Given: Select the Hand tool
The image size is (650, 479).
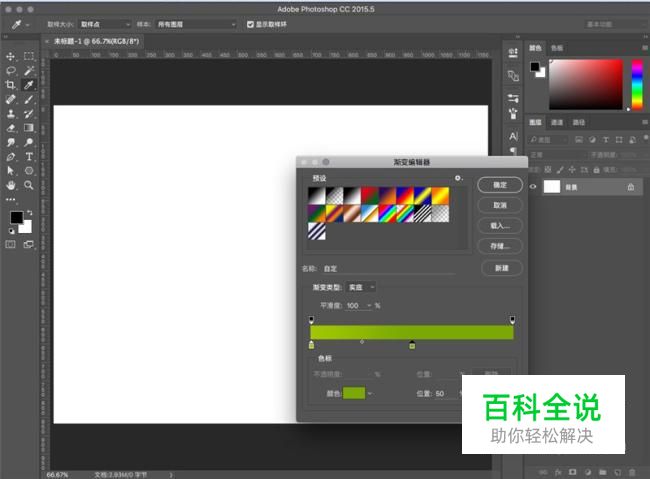Looking at the screenshot, I should (11, 185).
